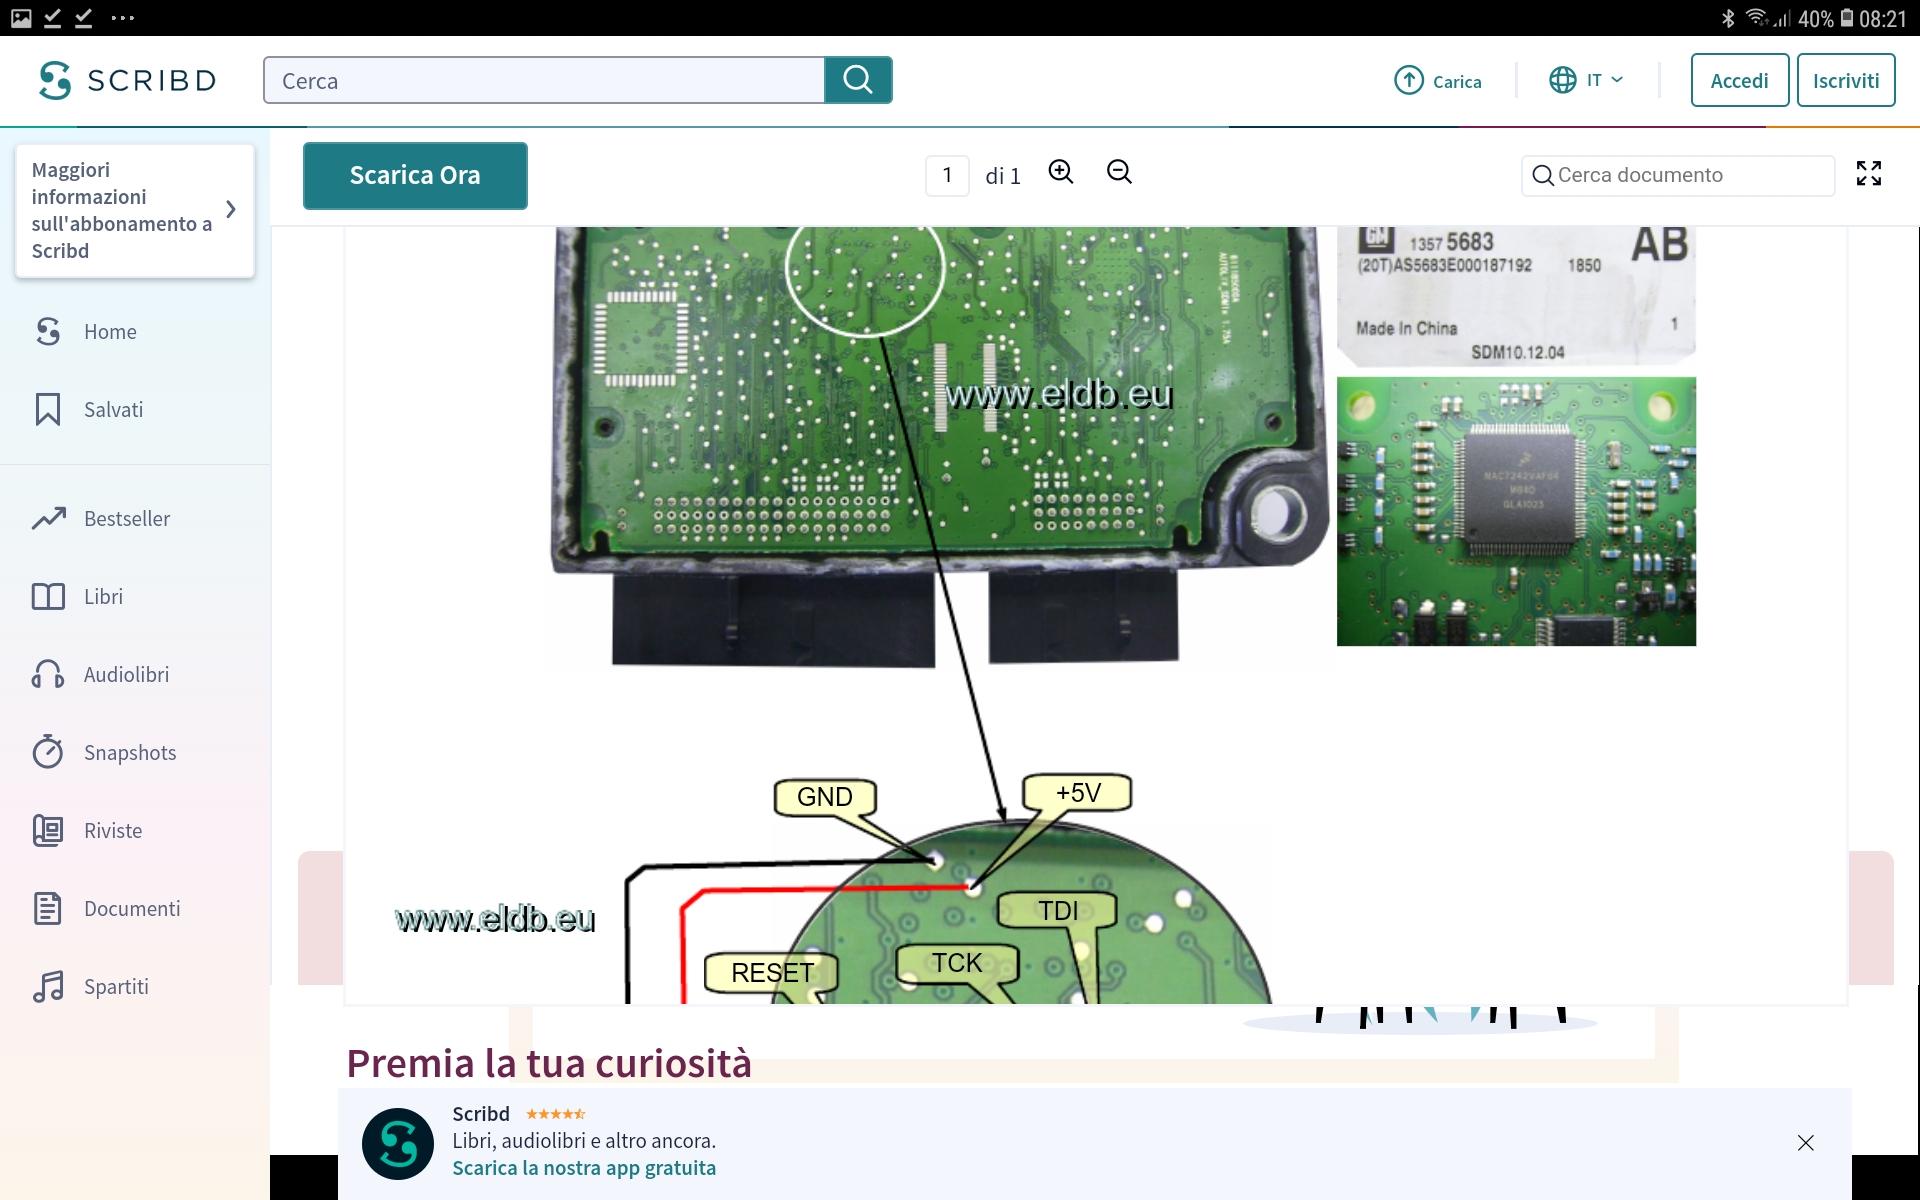
Task: Click Scarica la nostra app gratuita
Action: pos(584,1168)
